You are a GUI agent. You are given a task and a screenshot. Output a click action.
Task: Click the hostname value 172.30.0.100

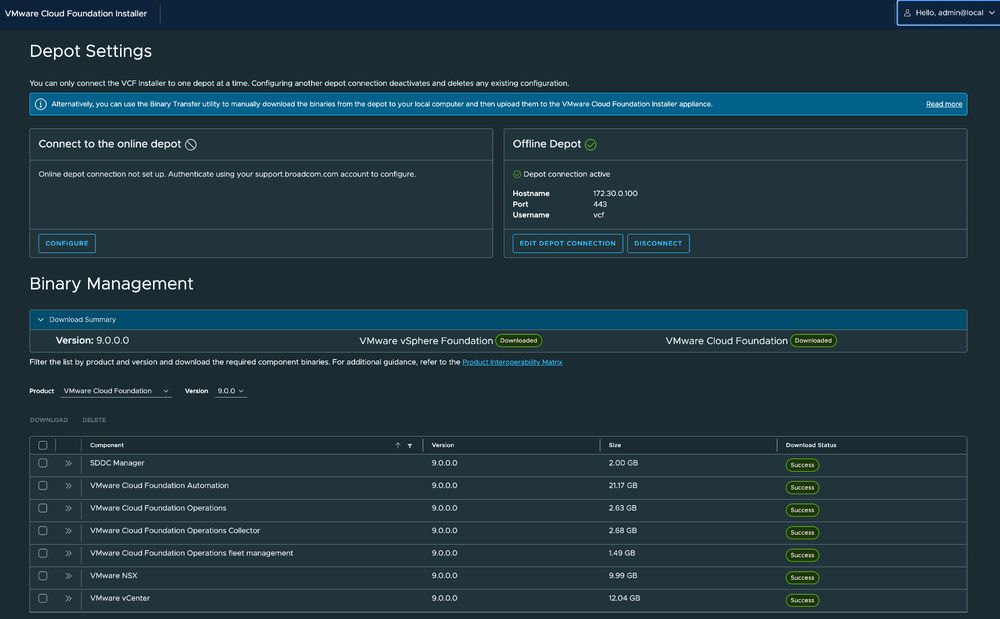point(615,194)
